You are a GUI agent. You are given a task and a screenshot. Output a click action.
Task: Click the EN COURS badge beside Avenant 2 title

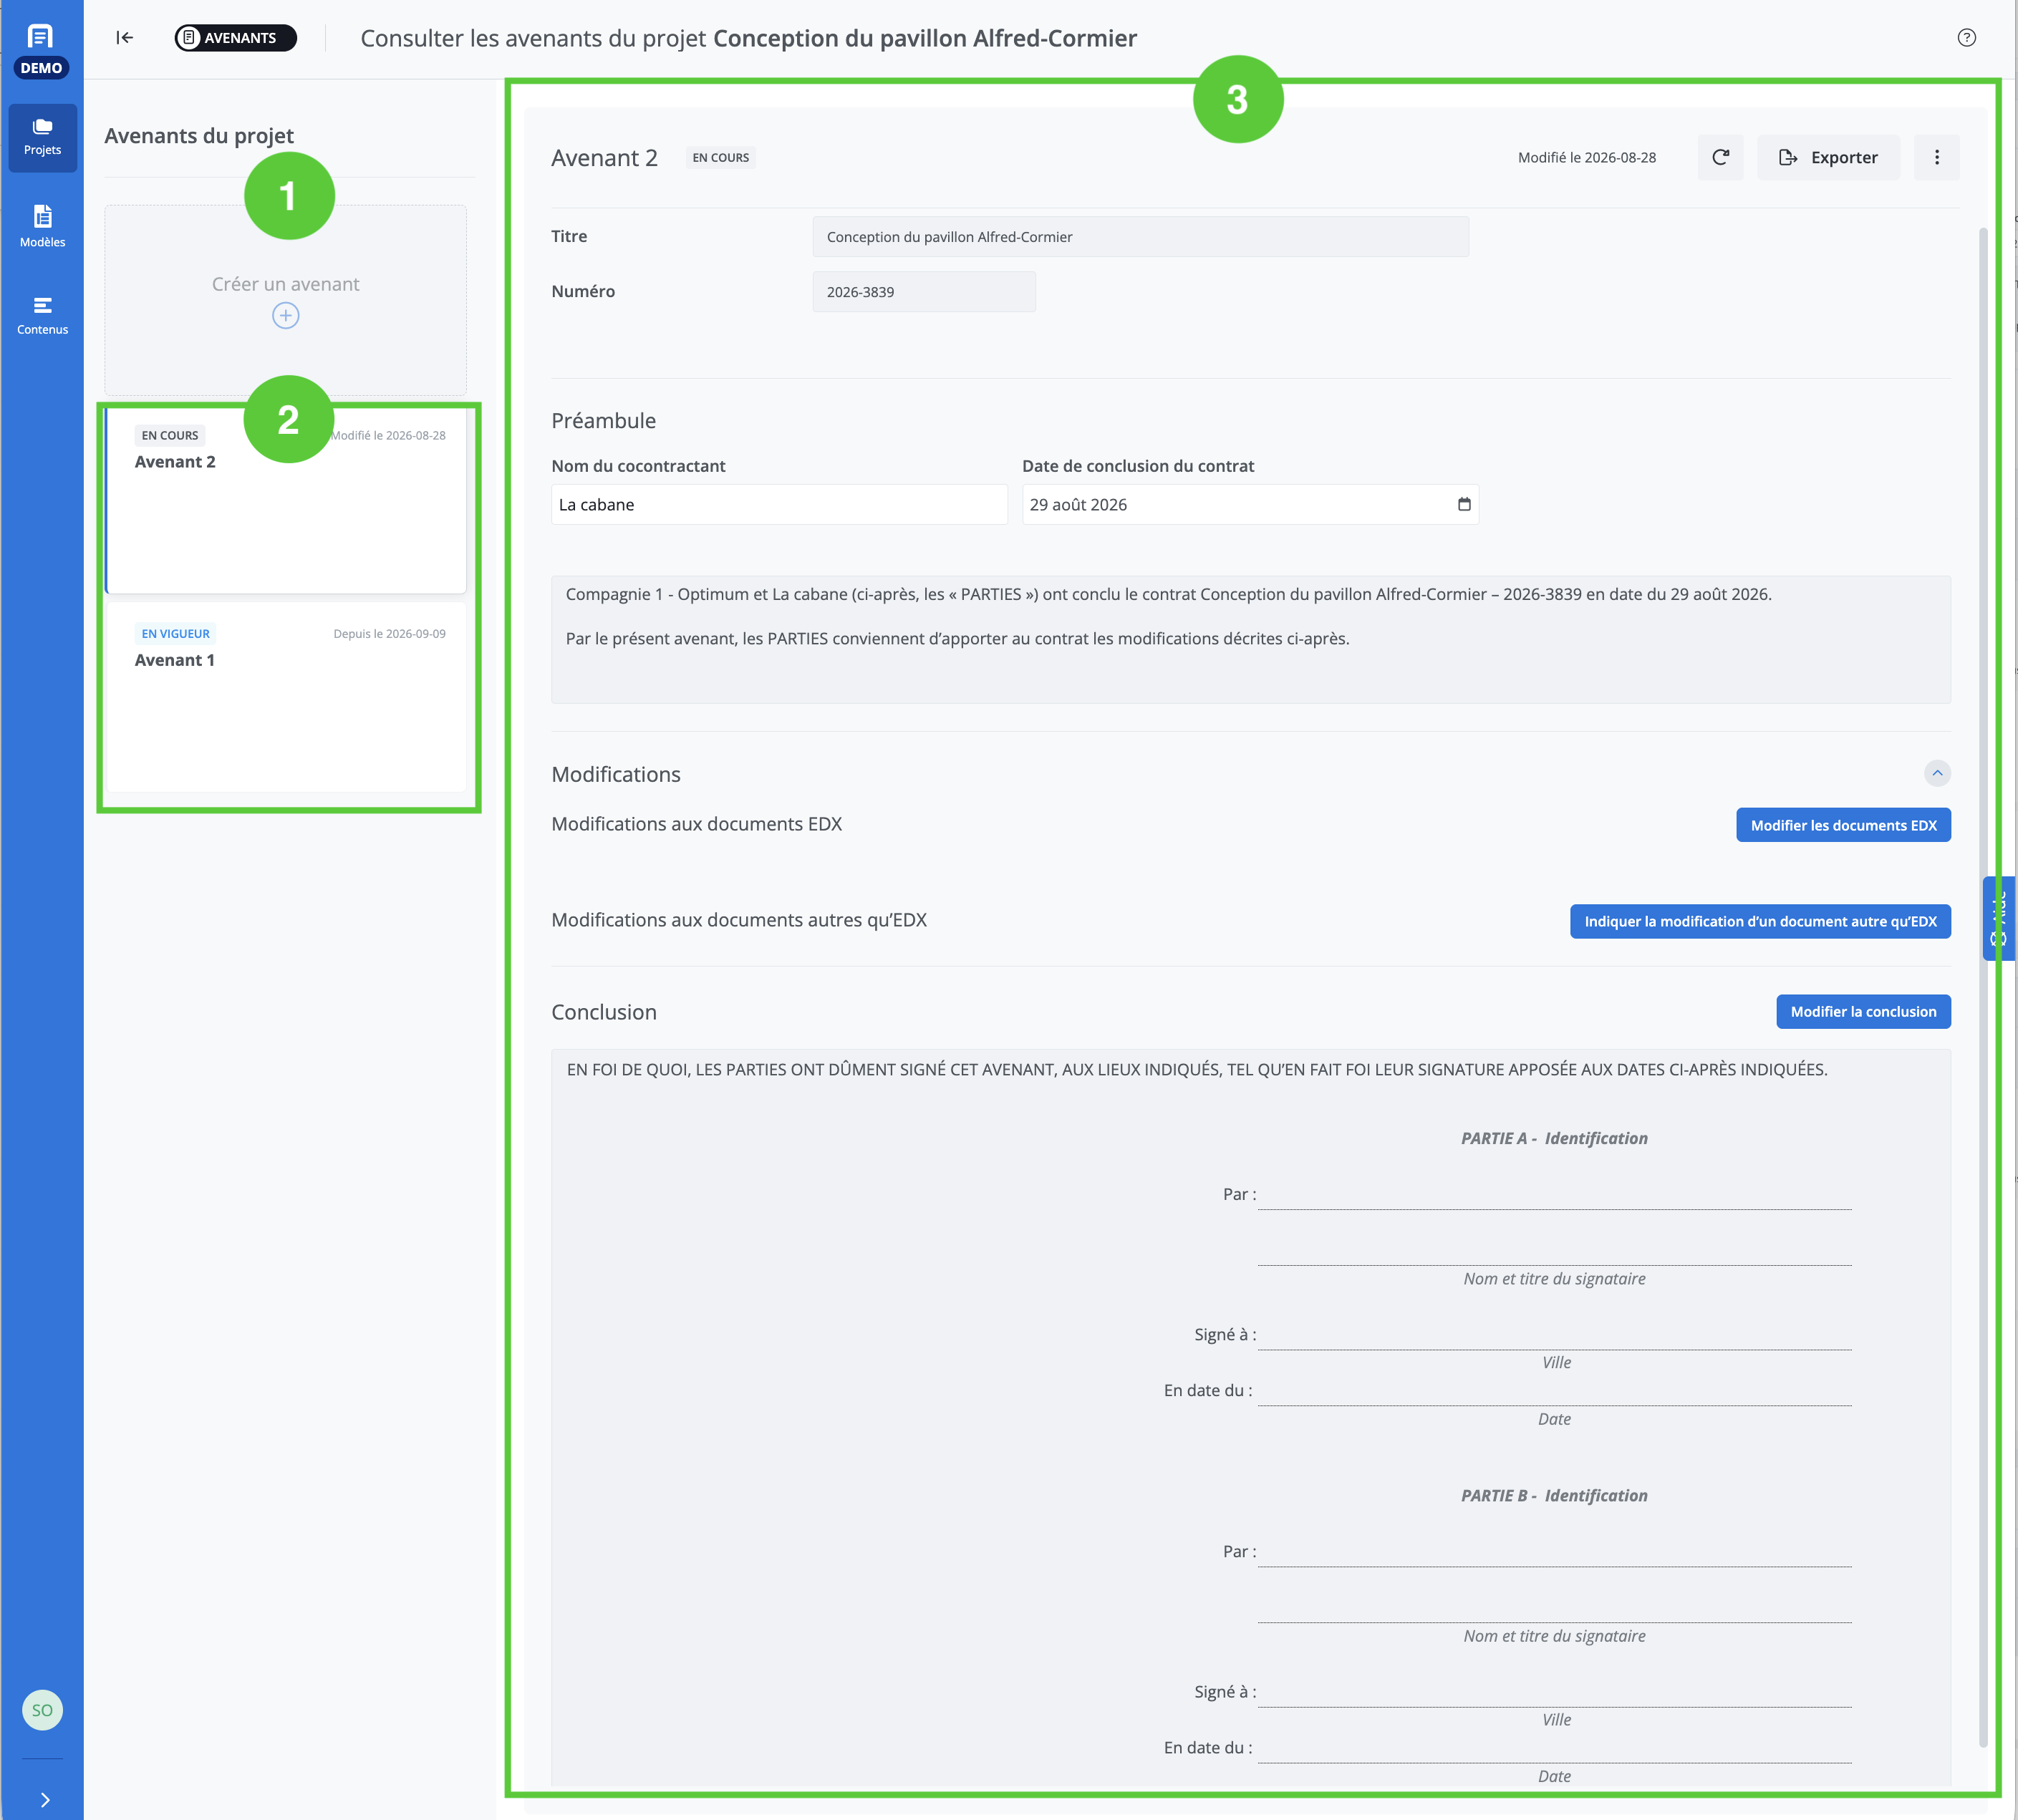[x=720, y=158]
